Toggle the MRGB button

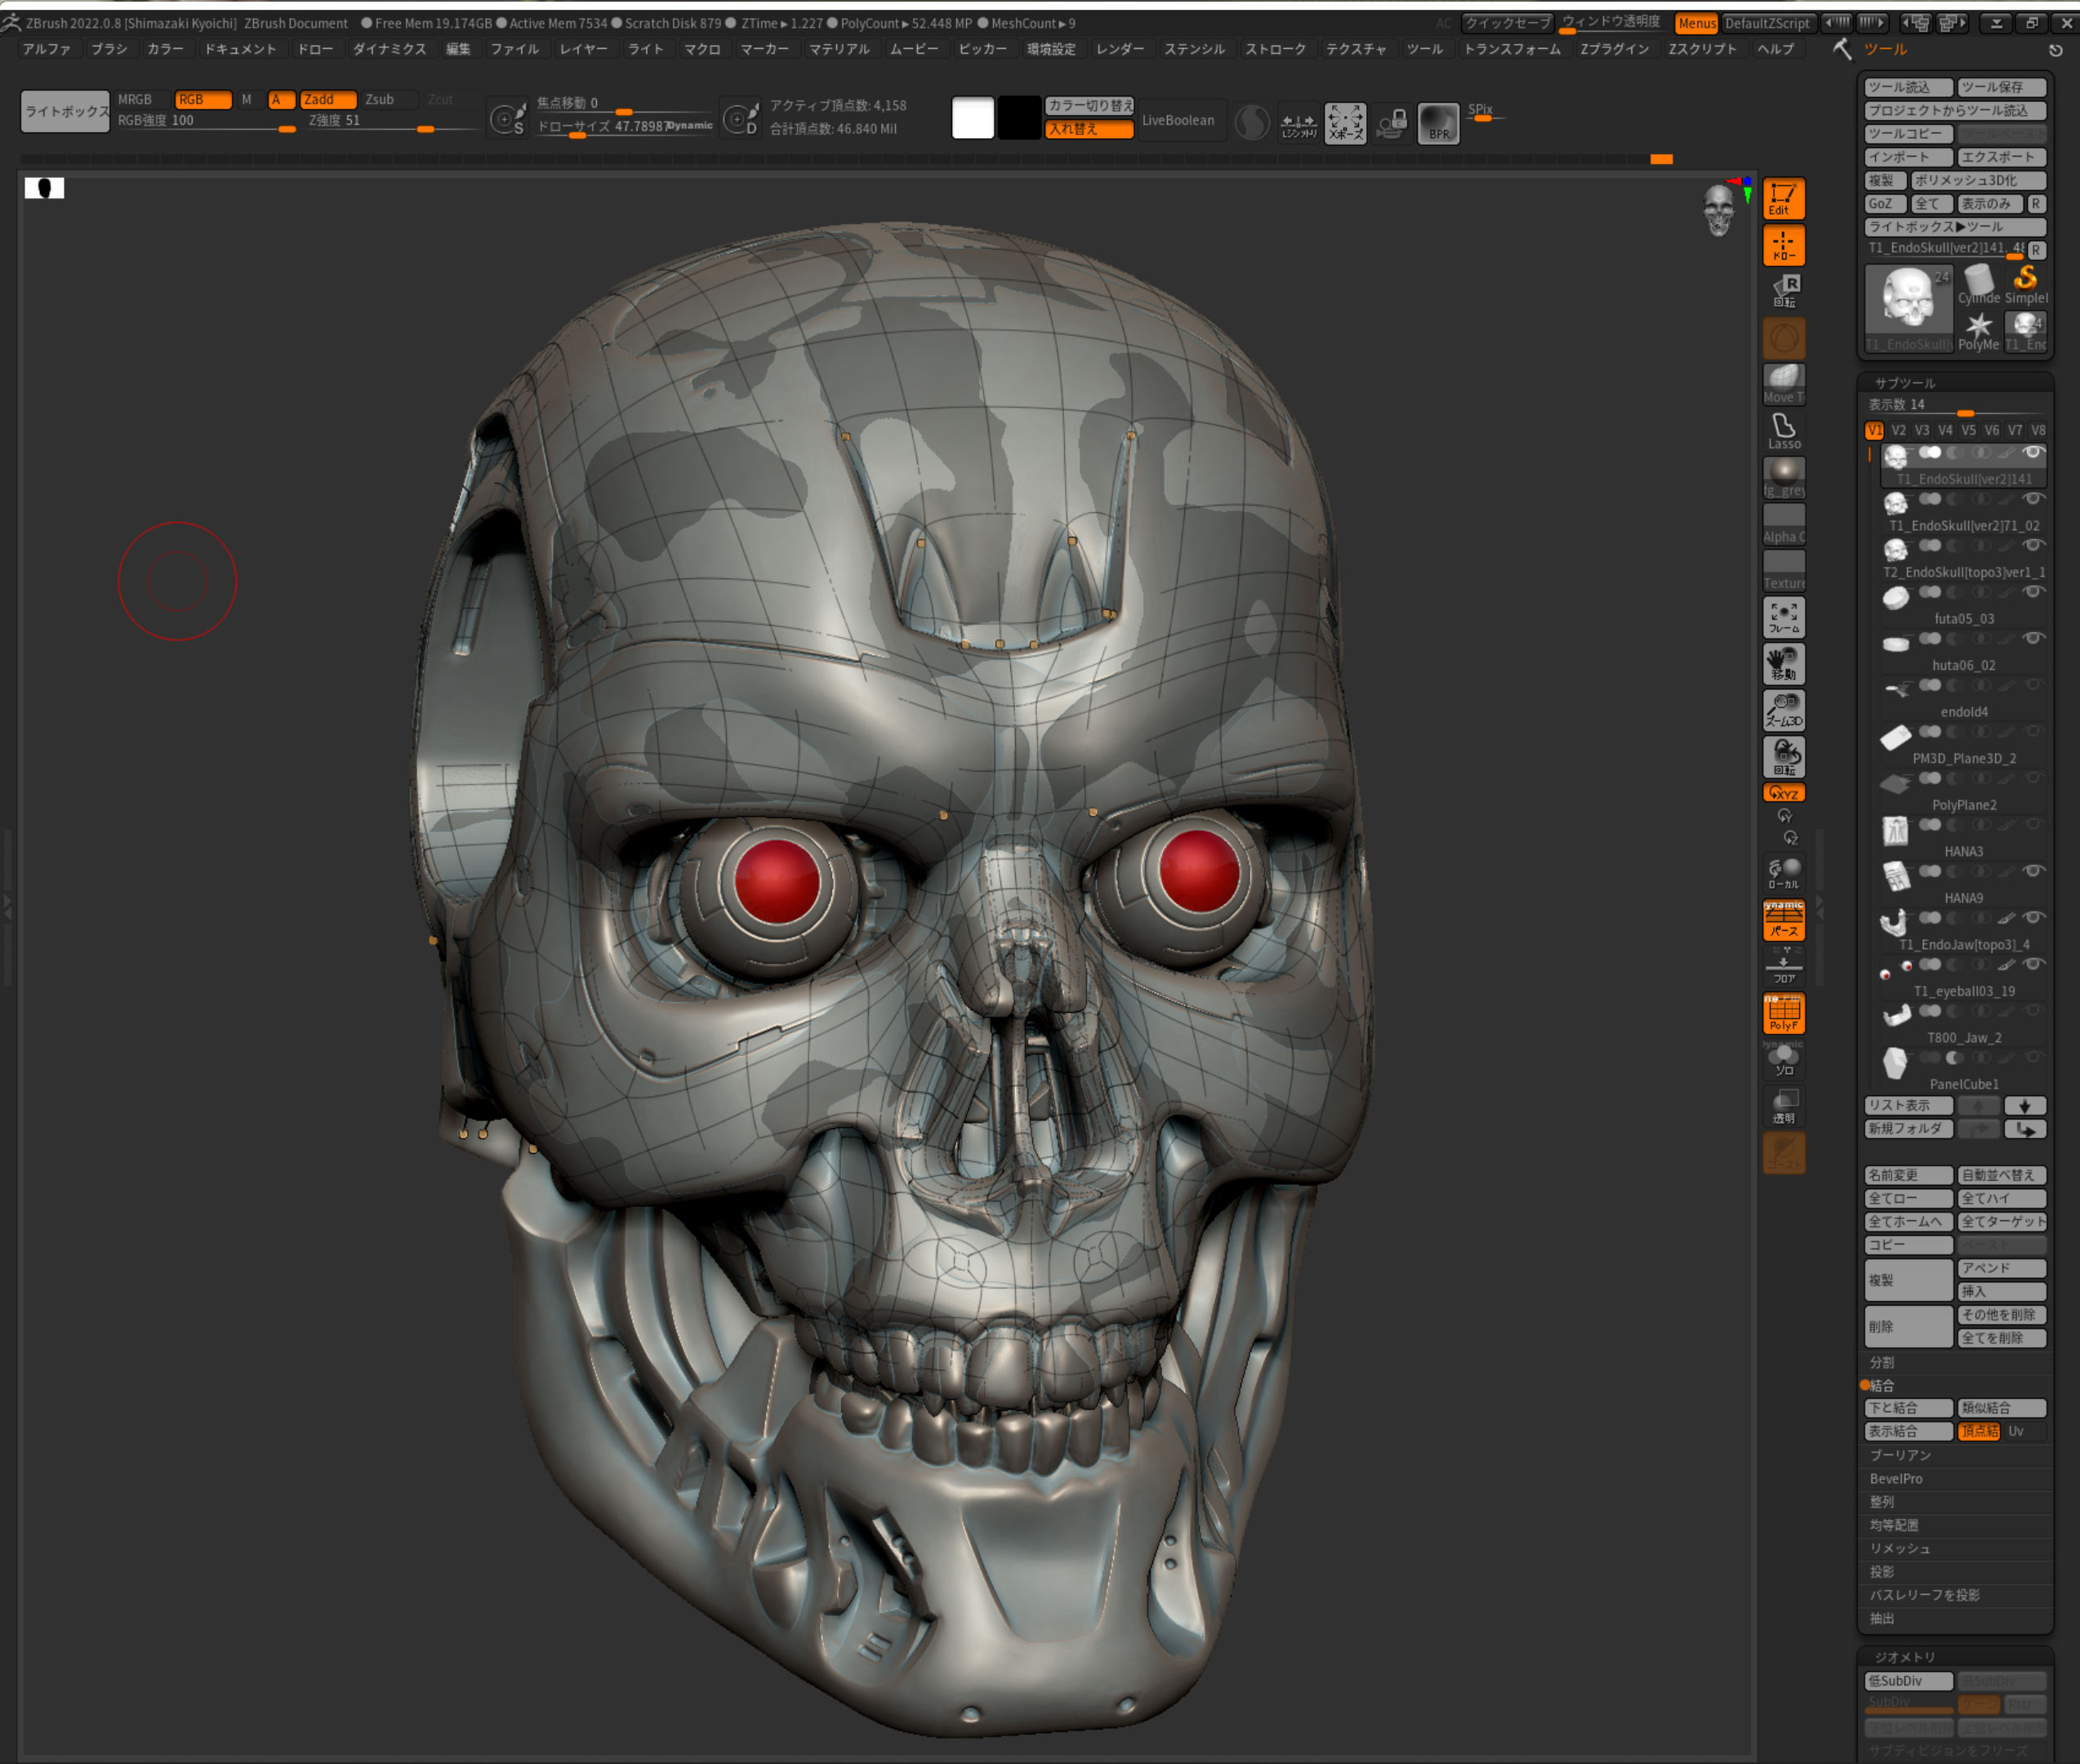[141, 100]
